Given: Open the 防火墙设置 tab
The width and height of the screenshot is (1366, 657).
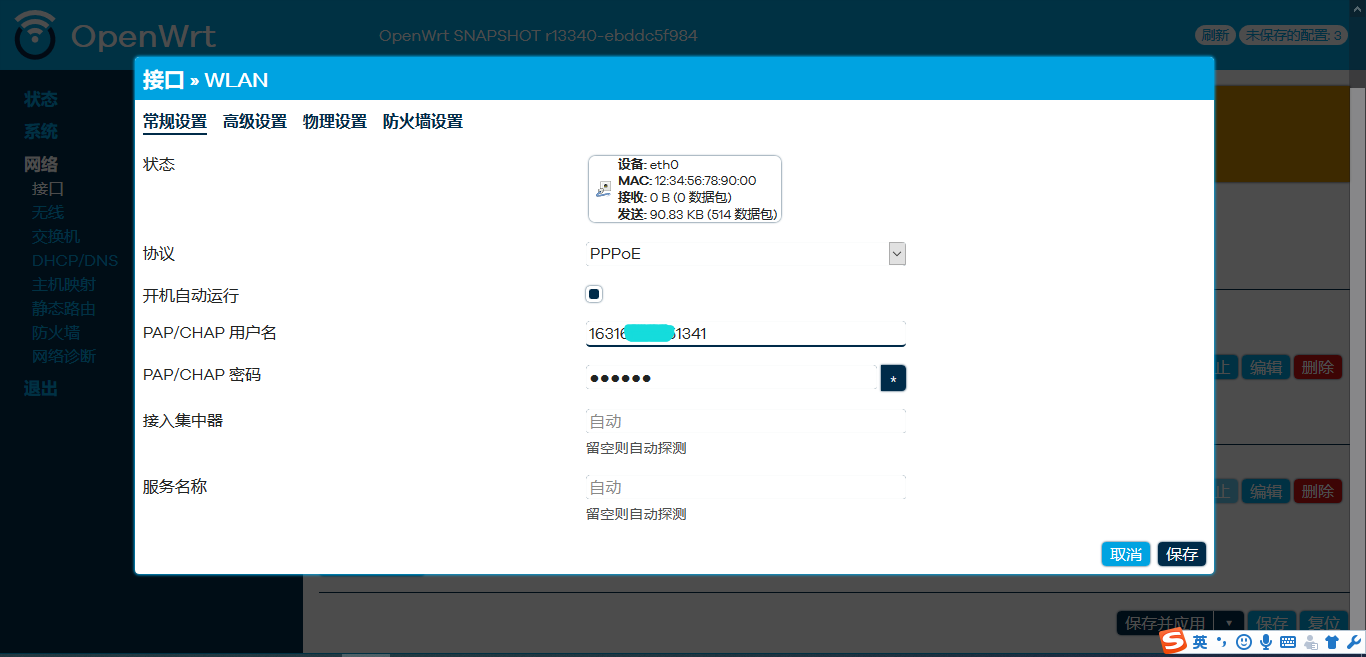Looking at the screenshot, I should tap(422, 122).
